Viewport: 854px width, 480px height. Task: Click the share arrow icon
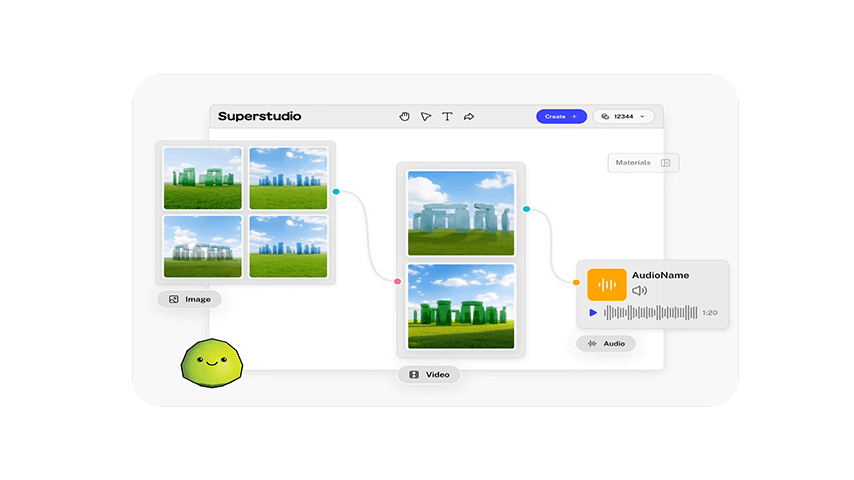[x=469, y=117]
